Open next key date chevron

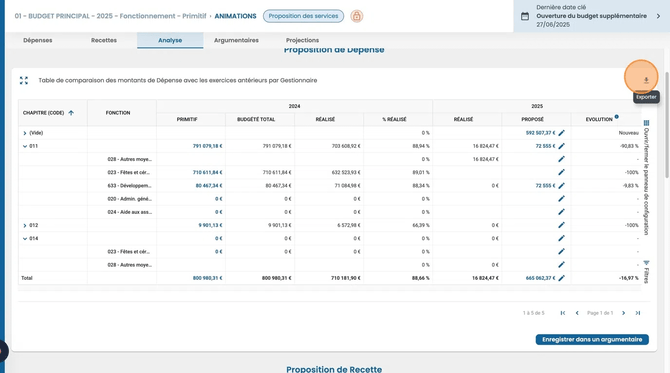pos(658,16)
